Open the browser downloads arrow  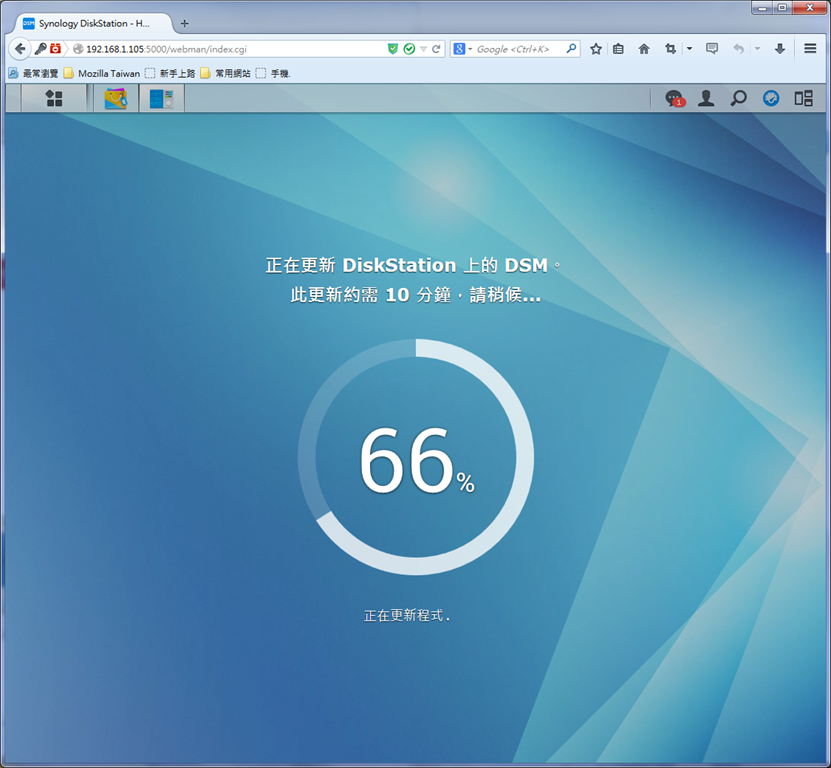(x=780, y=49)
